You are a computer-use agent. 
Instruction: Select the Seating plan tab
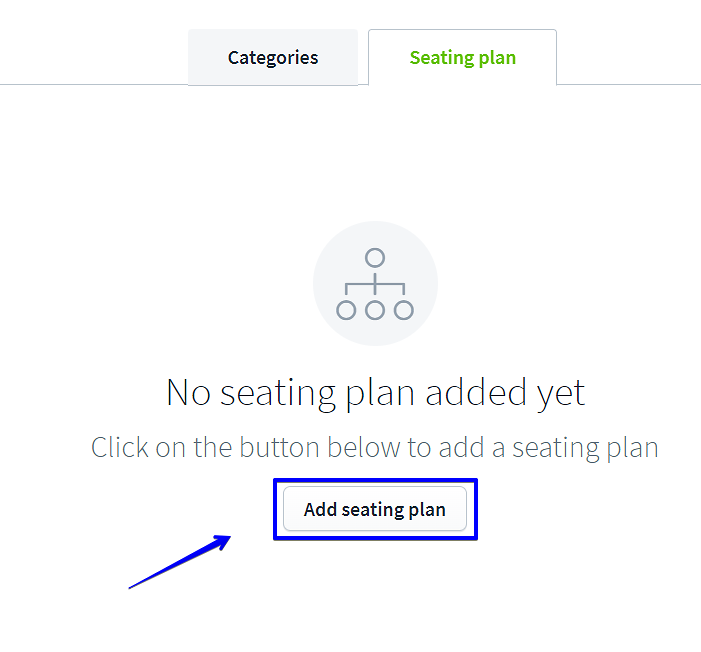pyautogui.click(x=462, y=57)
